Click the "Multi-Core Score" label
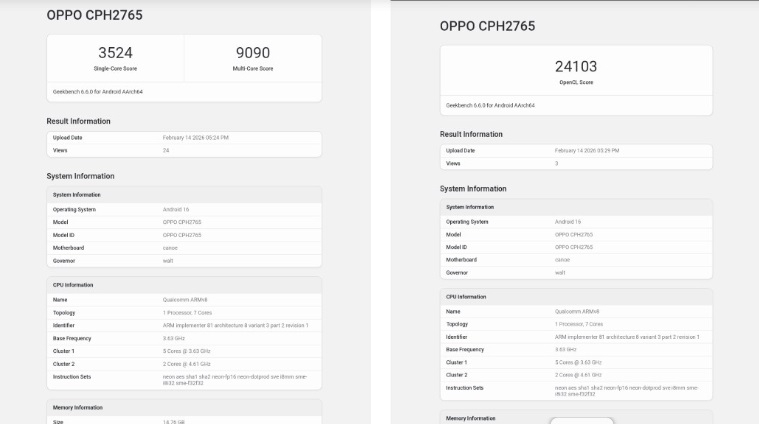Image resolution: width=759 pixels, height=424 pixels. (253, 69)
